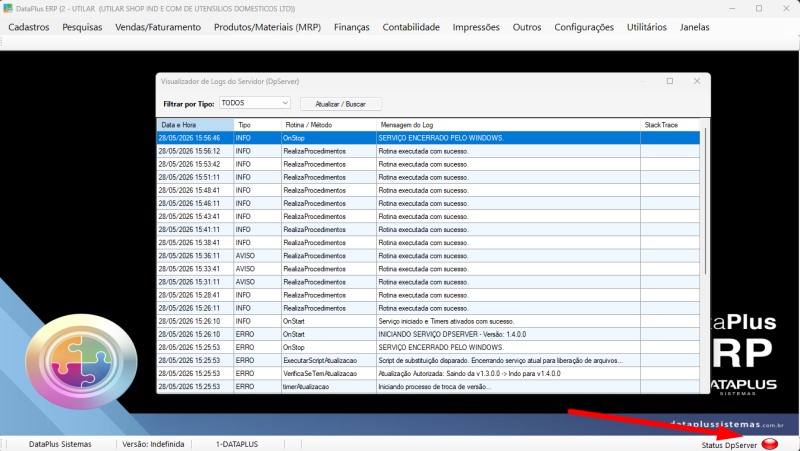The width and height of the screenshot is (800, 451).
Task: Click 'Atualização Autorizada' log message
Action: (469, 373)
